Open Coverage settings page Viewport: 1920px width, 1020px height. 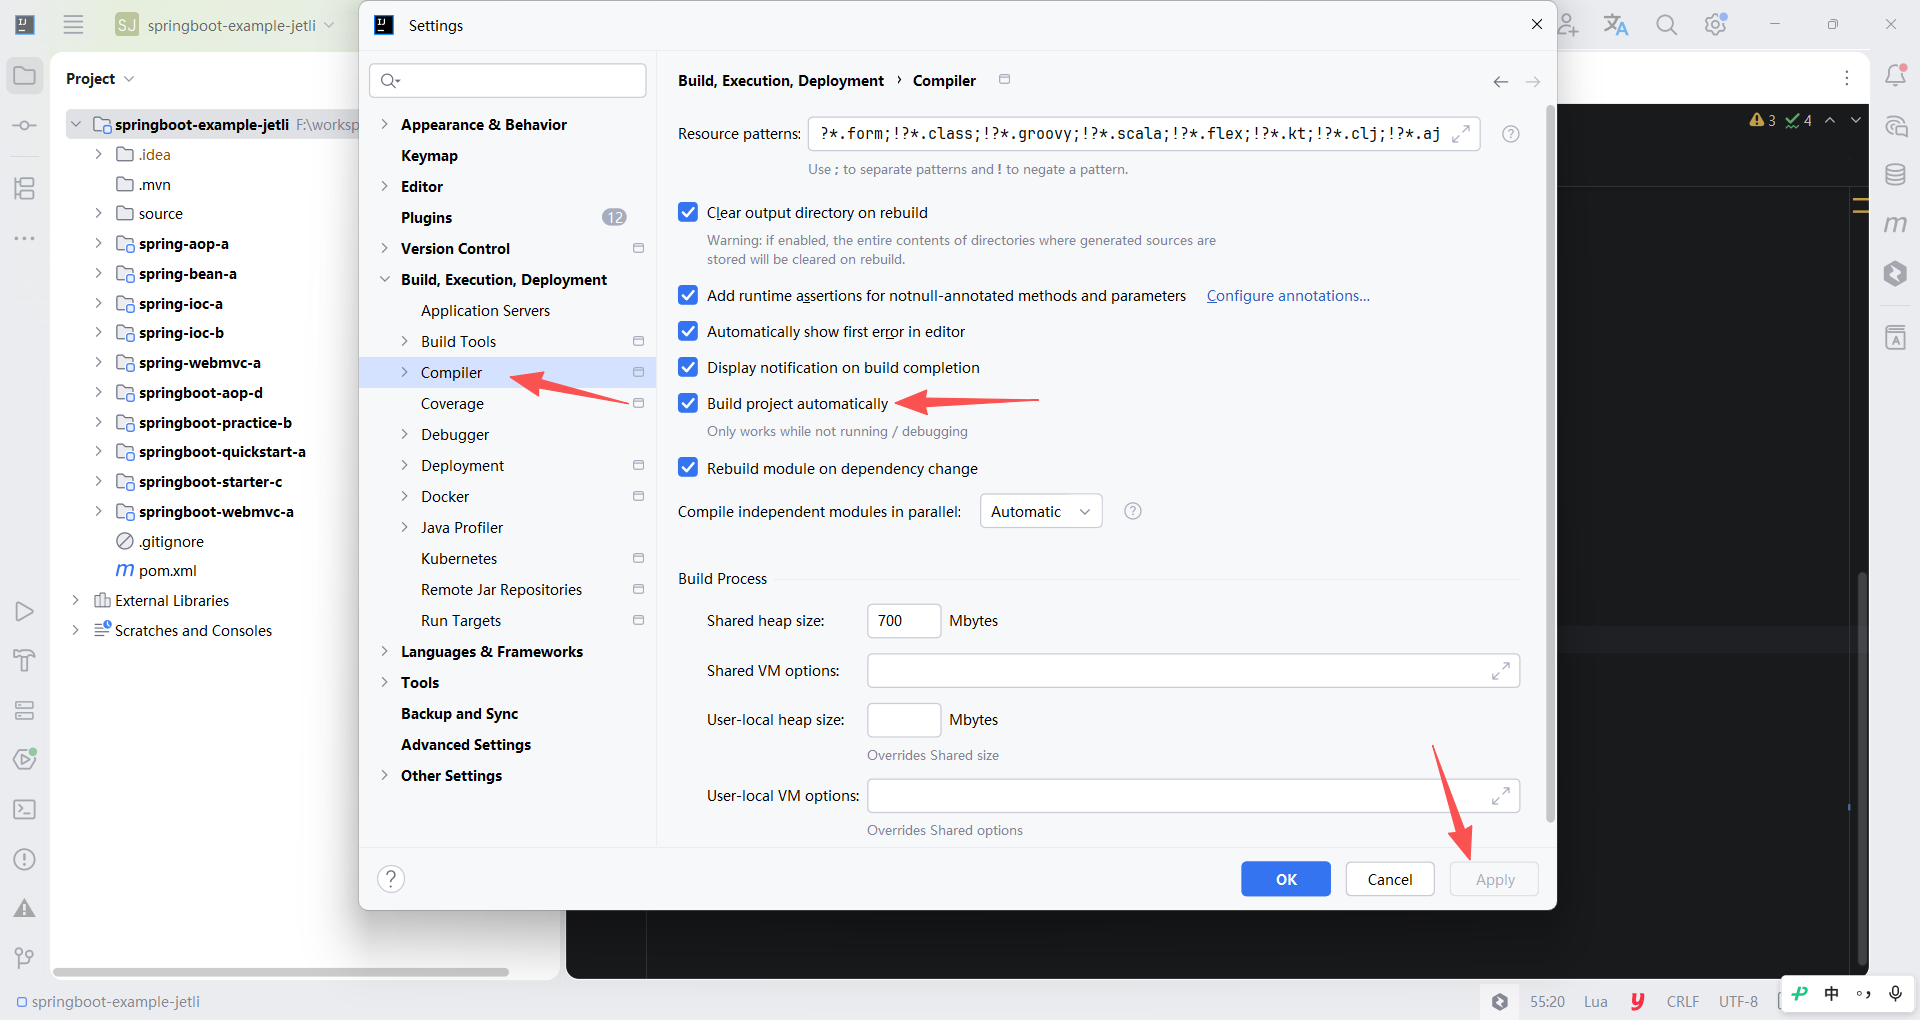[452, 404]
